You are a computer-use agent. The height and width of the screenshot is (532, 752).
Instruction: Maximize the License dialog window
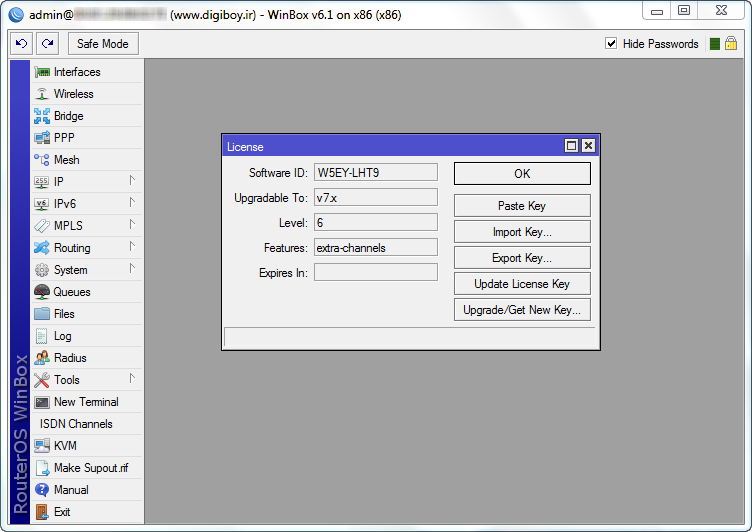[571, 146]
